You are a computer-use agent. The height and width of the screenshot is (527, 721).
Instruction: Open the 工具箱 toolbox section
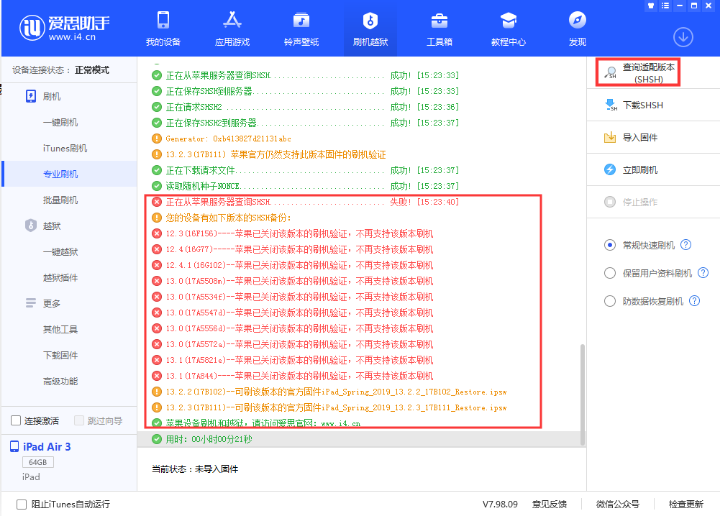(439, 29)
